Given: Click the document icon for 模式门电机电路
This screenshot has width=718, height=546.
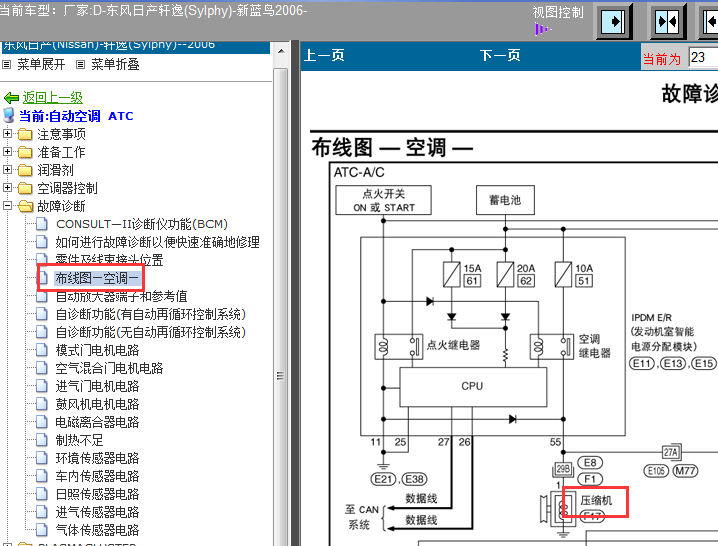Looking at the screenshot, I should click(x=42, y=350).
